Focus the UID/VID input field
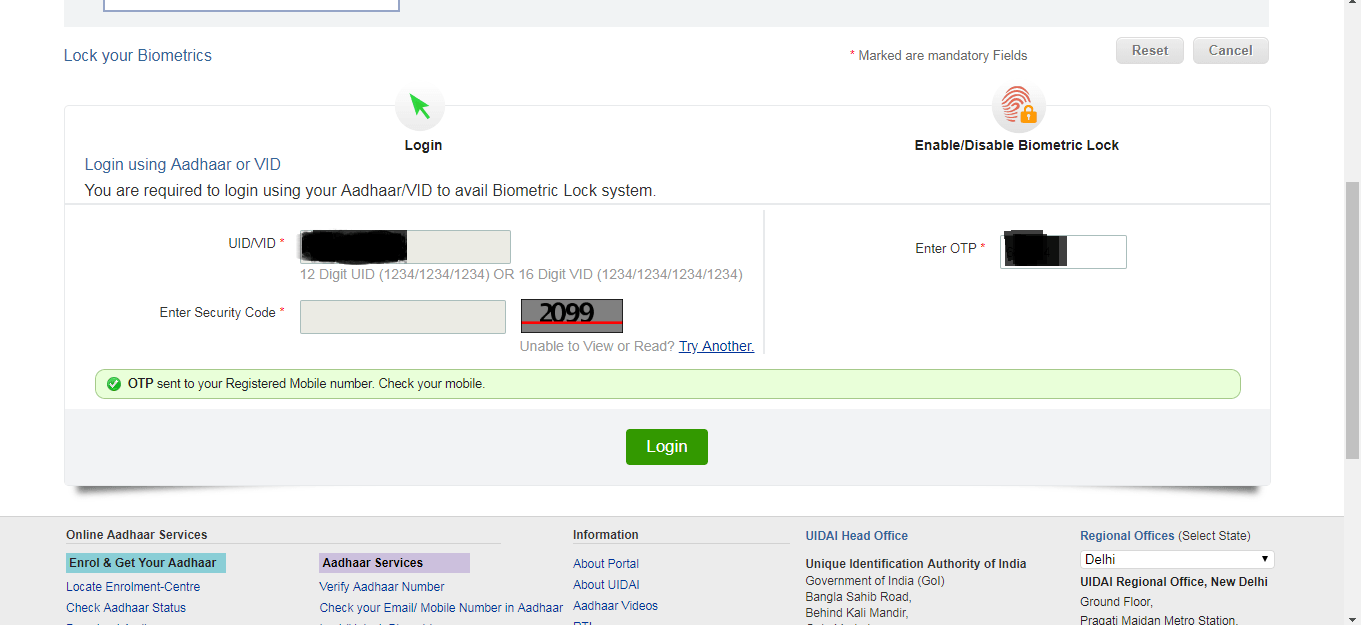The height and width of the screenshot is (625, 1361). tap(405, 247)
